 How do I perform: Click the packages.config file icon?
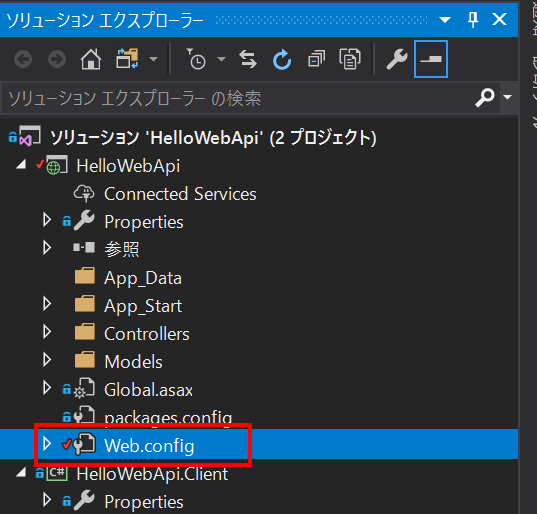click(x=85, y=415)
